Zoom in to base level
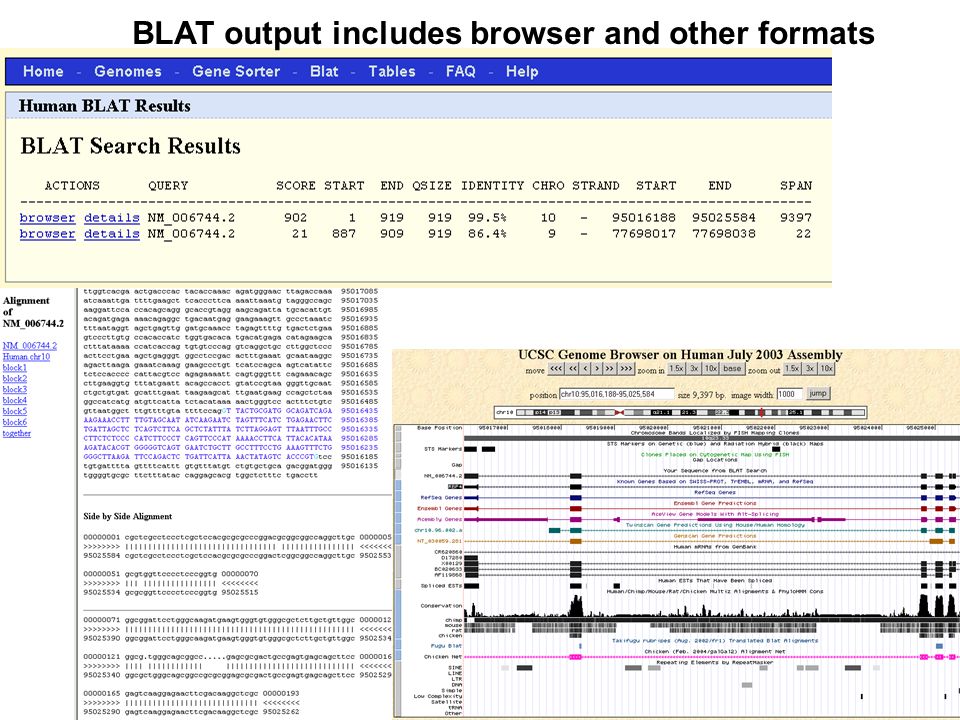Viewport: 960px width, 720px height. pyautogui.click(x=732, y=369)
